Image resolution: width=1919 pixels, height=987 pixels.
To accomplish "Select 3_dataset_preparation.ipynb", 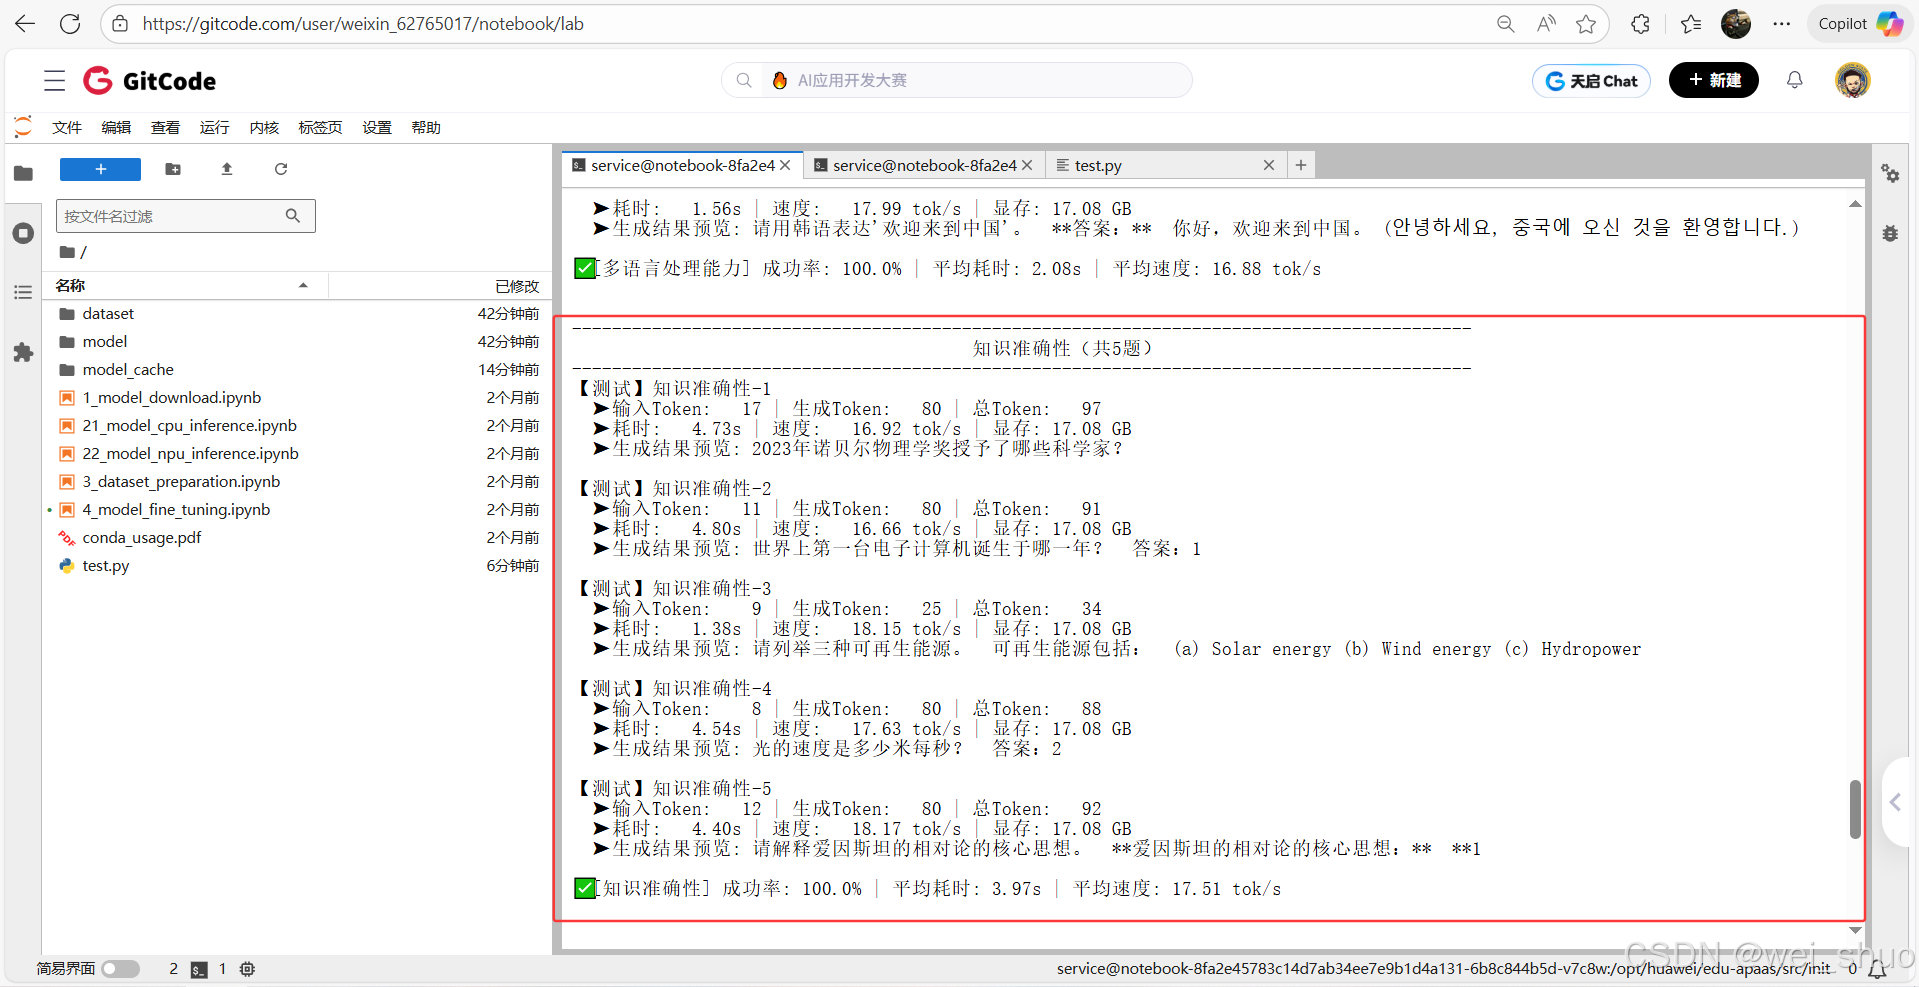I will 297,482.
